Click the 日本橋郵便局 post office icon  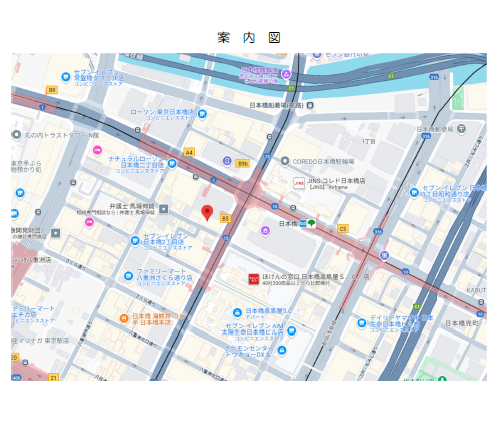click(x=461, y=128)
